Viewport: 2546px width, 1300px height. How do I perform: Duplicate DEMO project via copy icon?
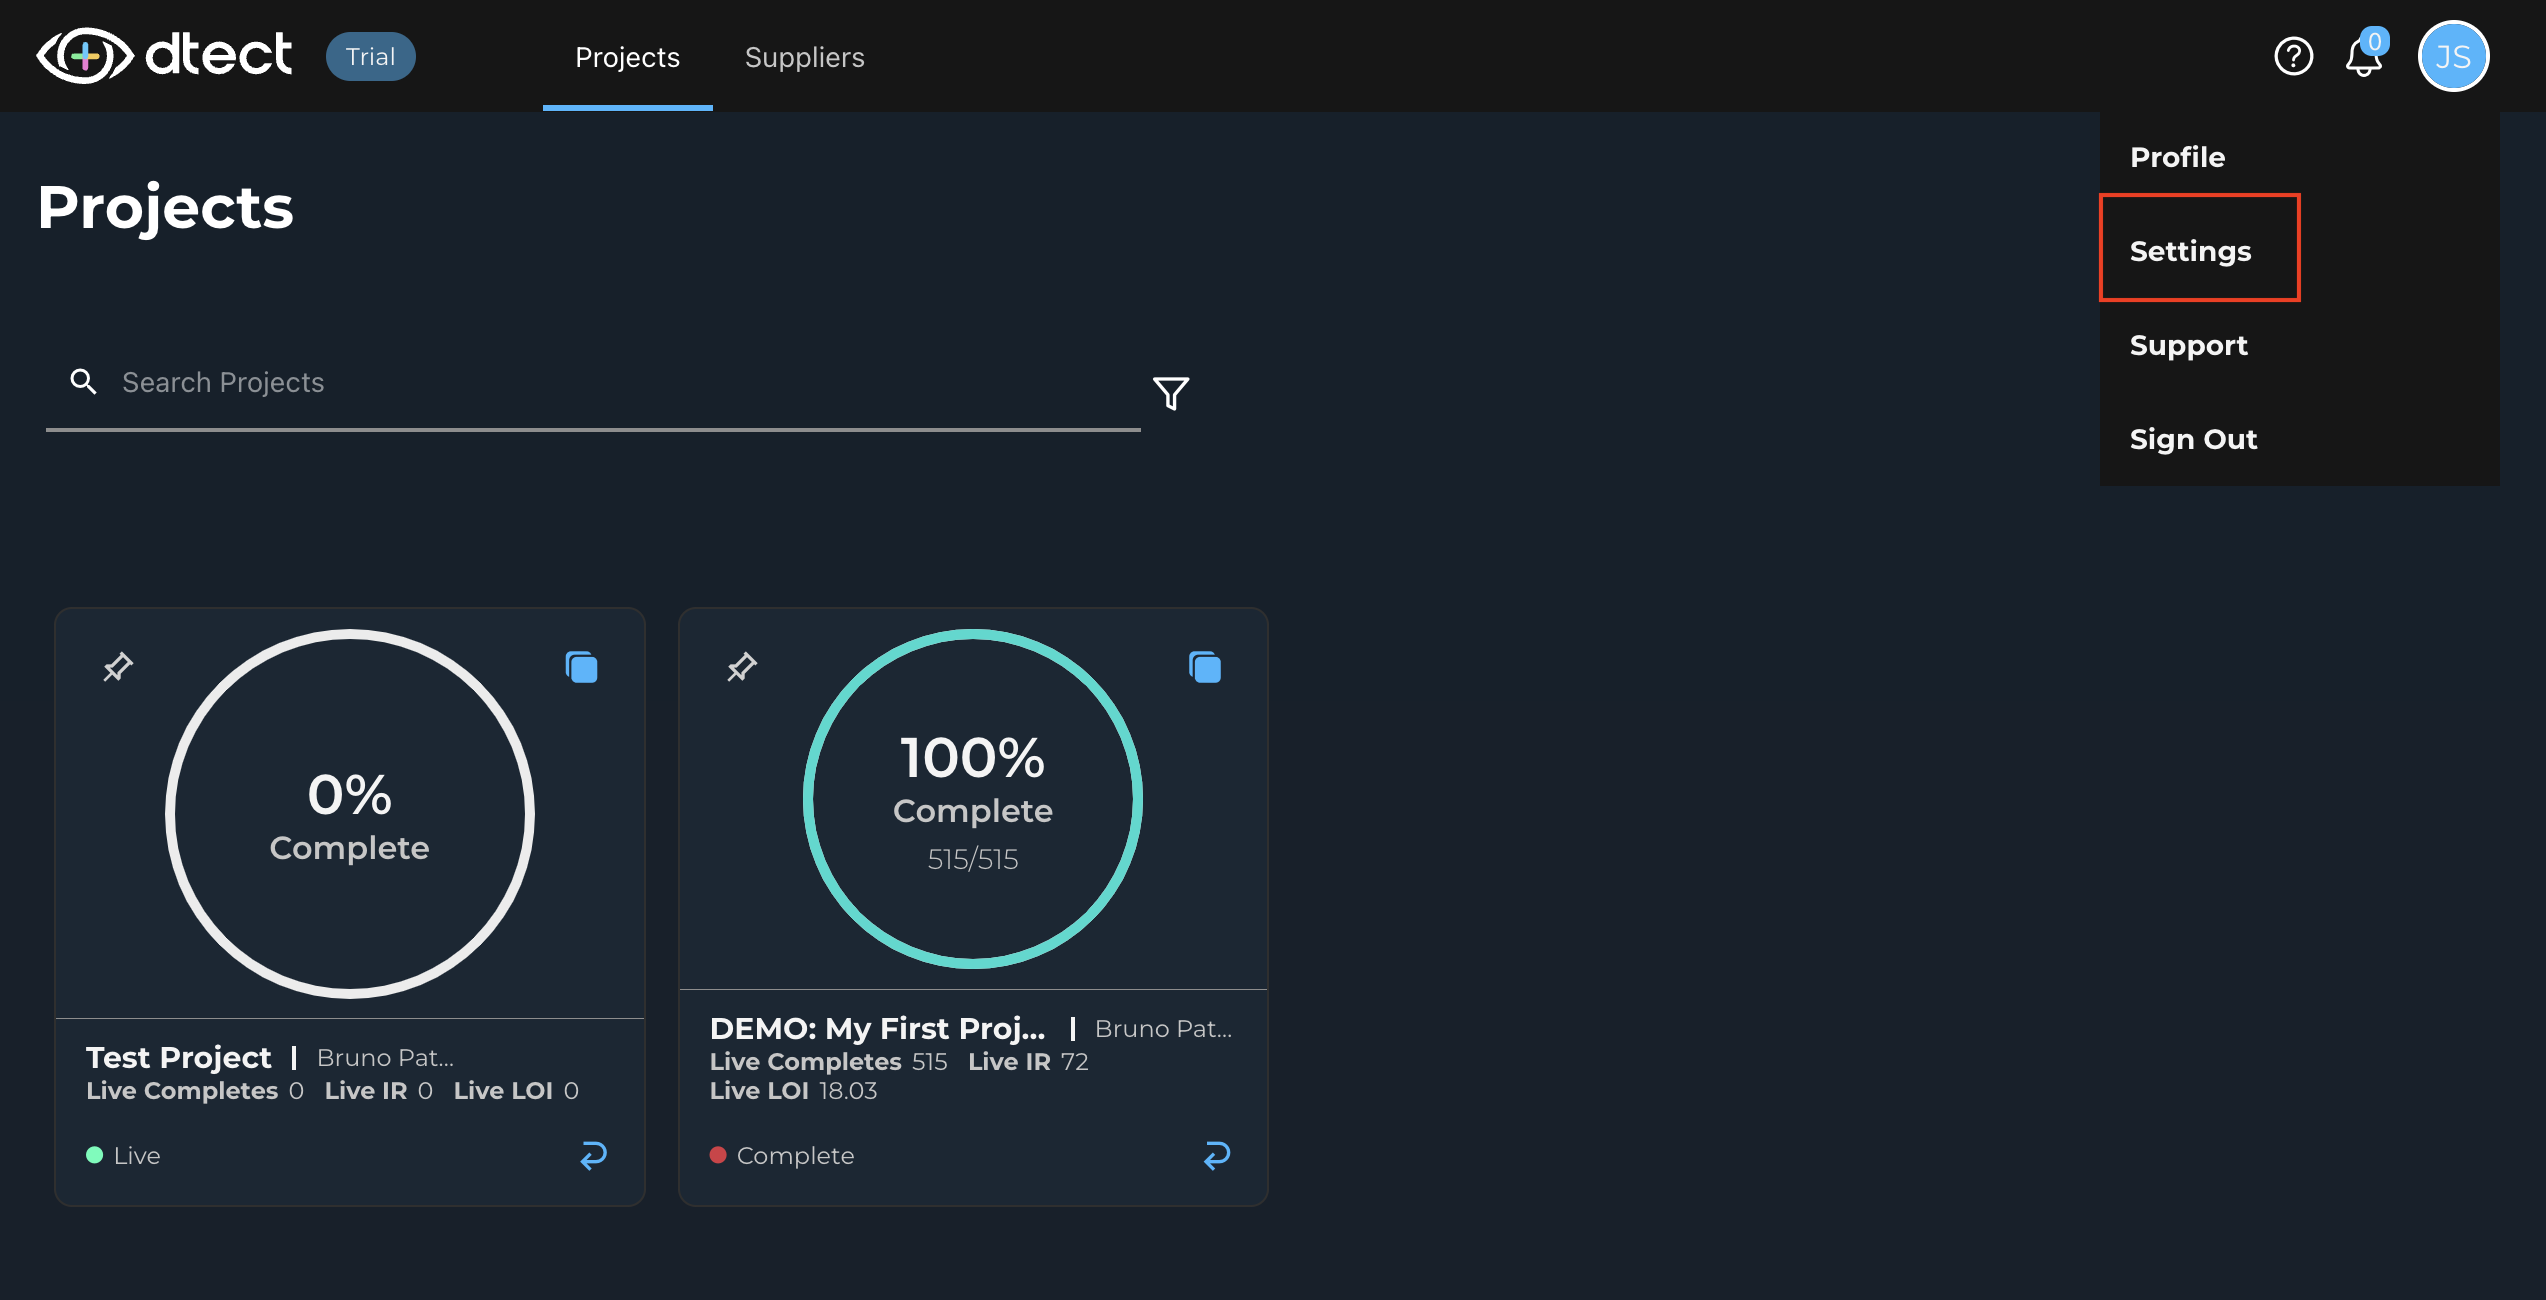pyautogui.click(x=1205, y=667)
